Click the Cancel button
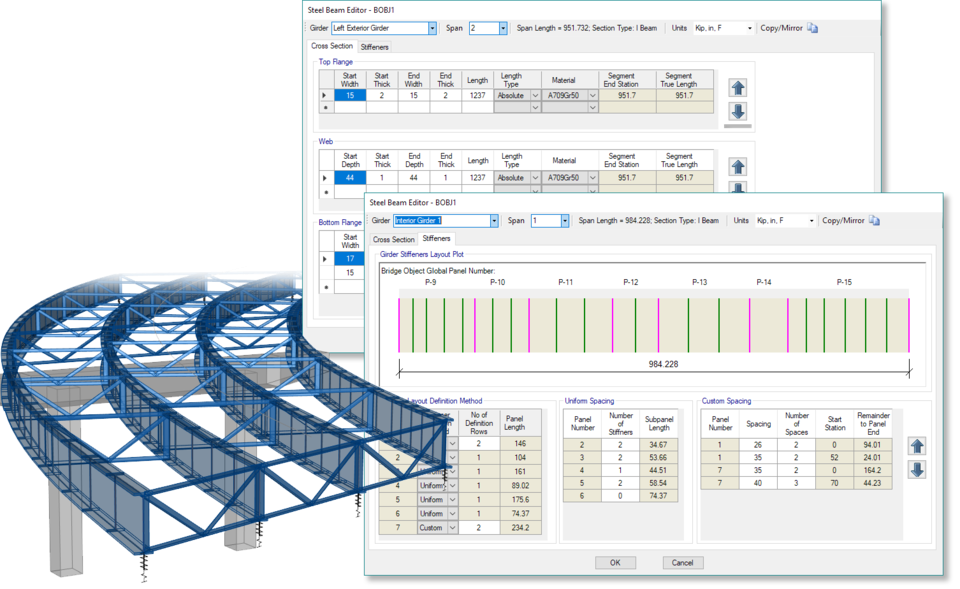Screen dimensions: 960x589 click(683, 563)
